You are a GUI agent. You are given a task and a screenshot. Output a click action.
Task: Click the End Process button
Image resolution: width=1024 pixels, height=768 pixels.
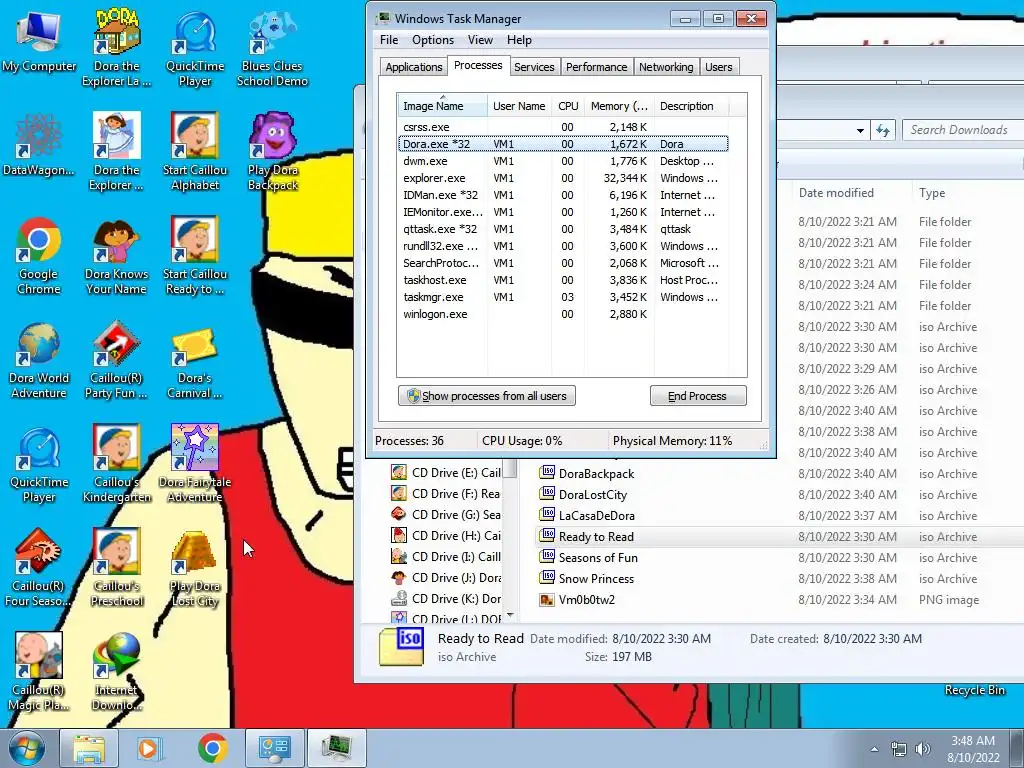click(697, 396)
